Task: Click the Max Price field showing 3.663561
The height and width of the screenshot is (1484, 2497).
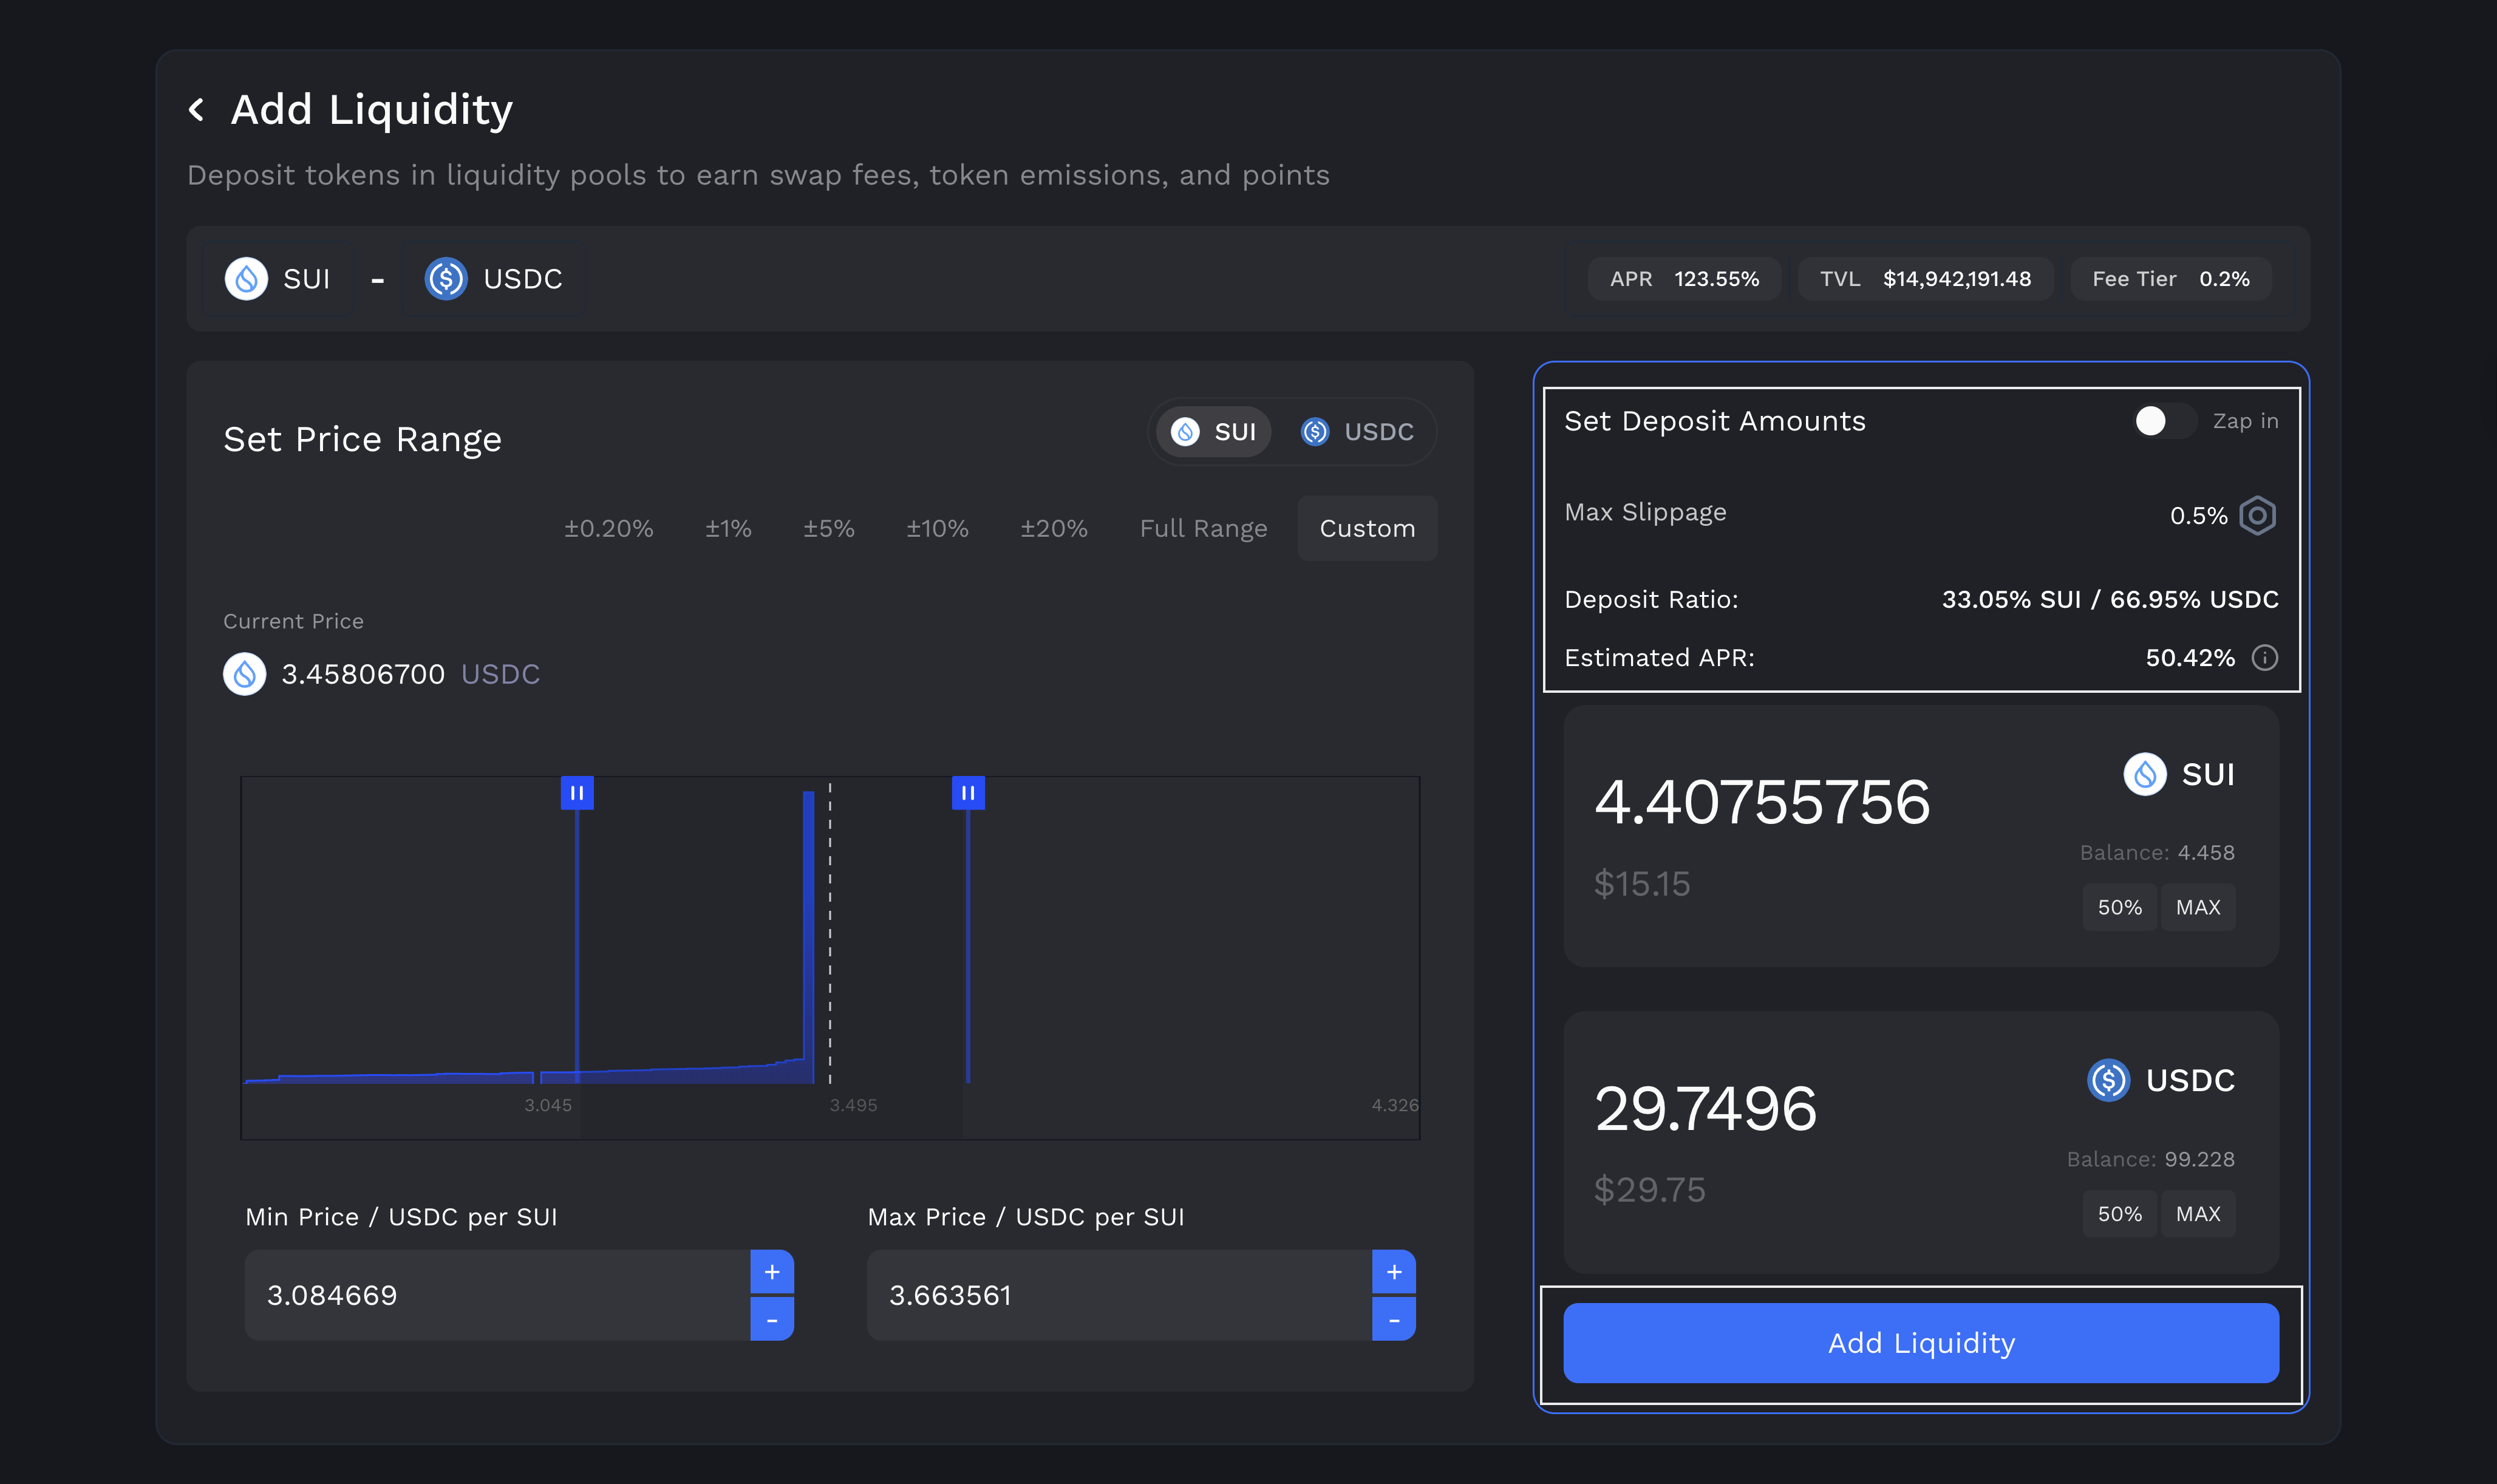Action: (1119, 1295)
